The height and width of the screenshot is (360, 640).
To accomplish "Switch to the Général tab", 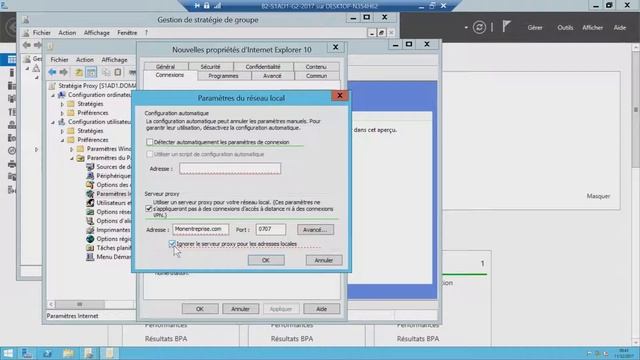I will 165,67.
